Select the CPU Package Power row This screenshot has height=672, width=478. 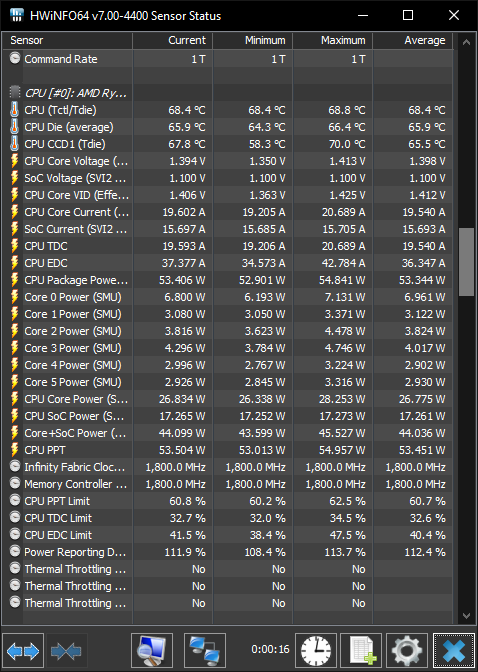(228, 280)
